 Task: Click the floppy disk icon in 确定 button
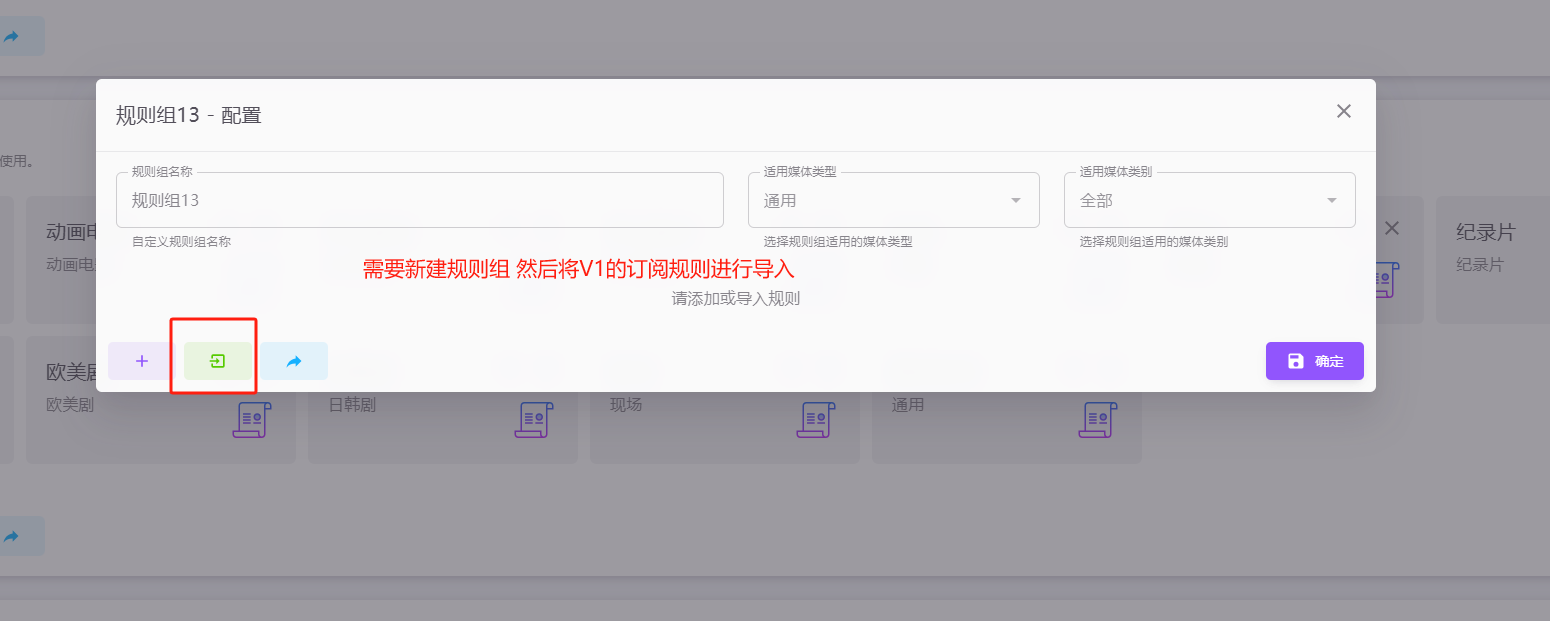pos(1295,361)
